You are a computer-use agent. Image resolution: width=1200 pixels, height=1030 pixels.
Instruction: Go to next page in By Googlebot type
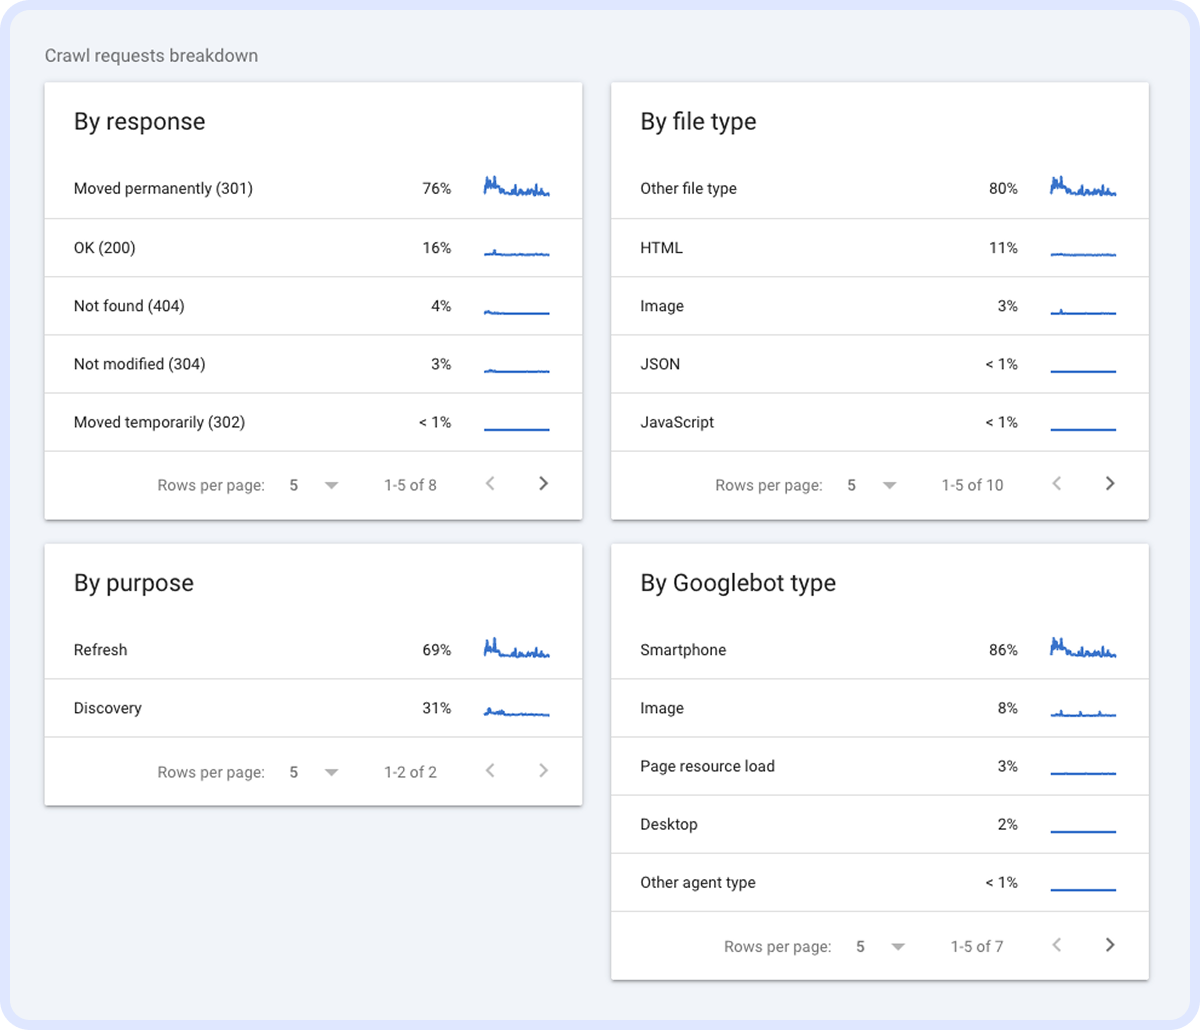coord(1109,945)
